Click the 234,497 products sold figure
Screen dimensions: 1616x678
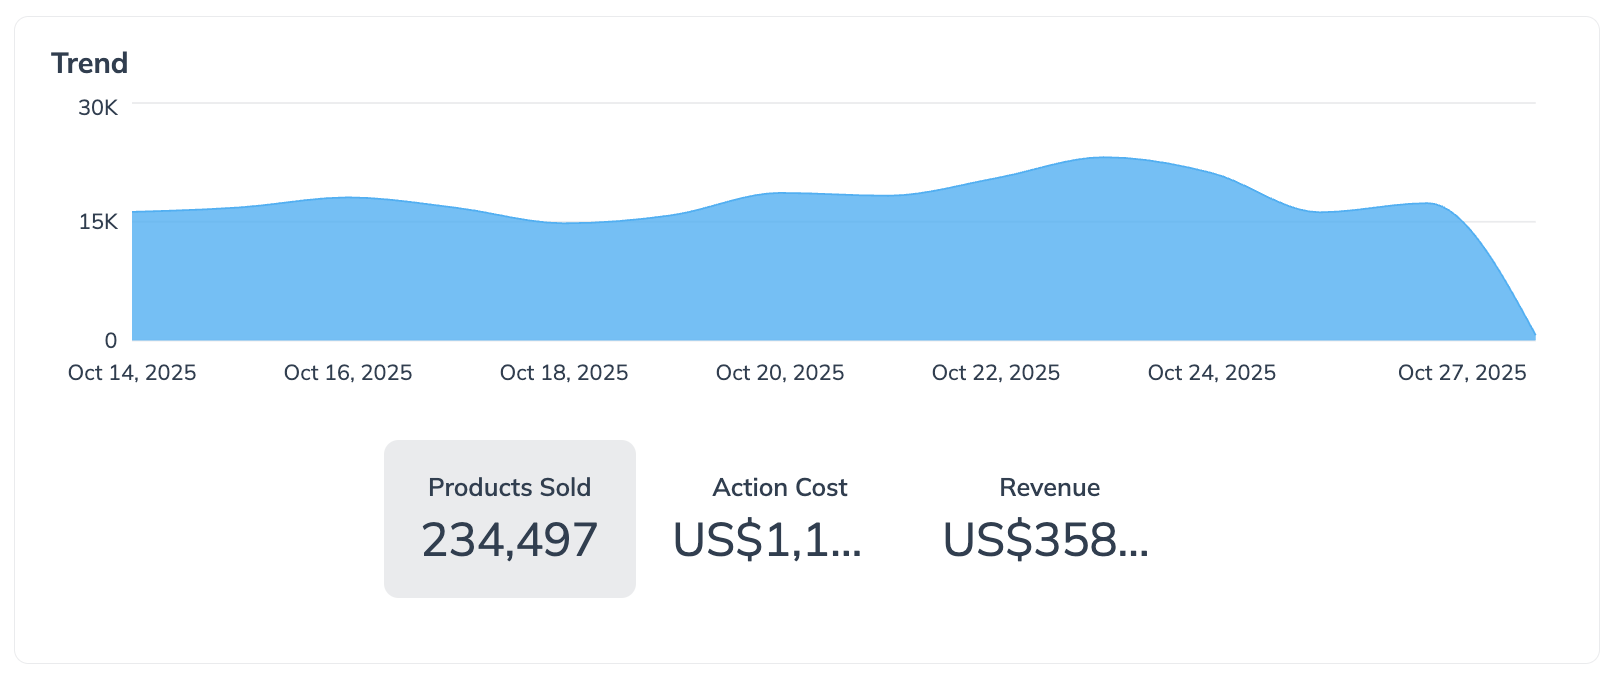point(509,540)
